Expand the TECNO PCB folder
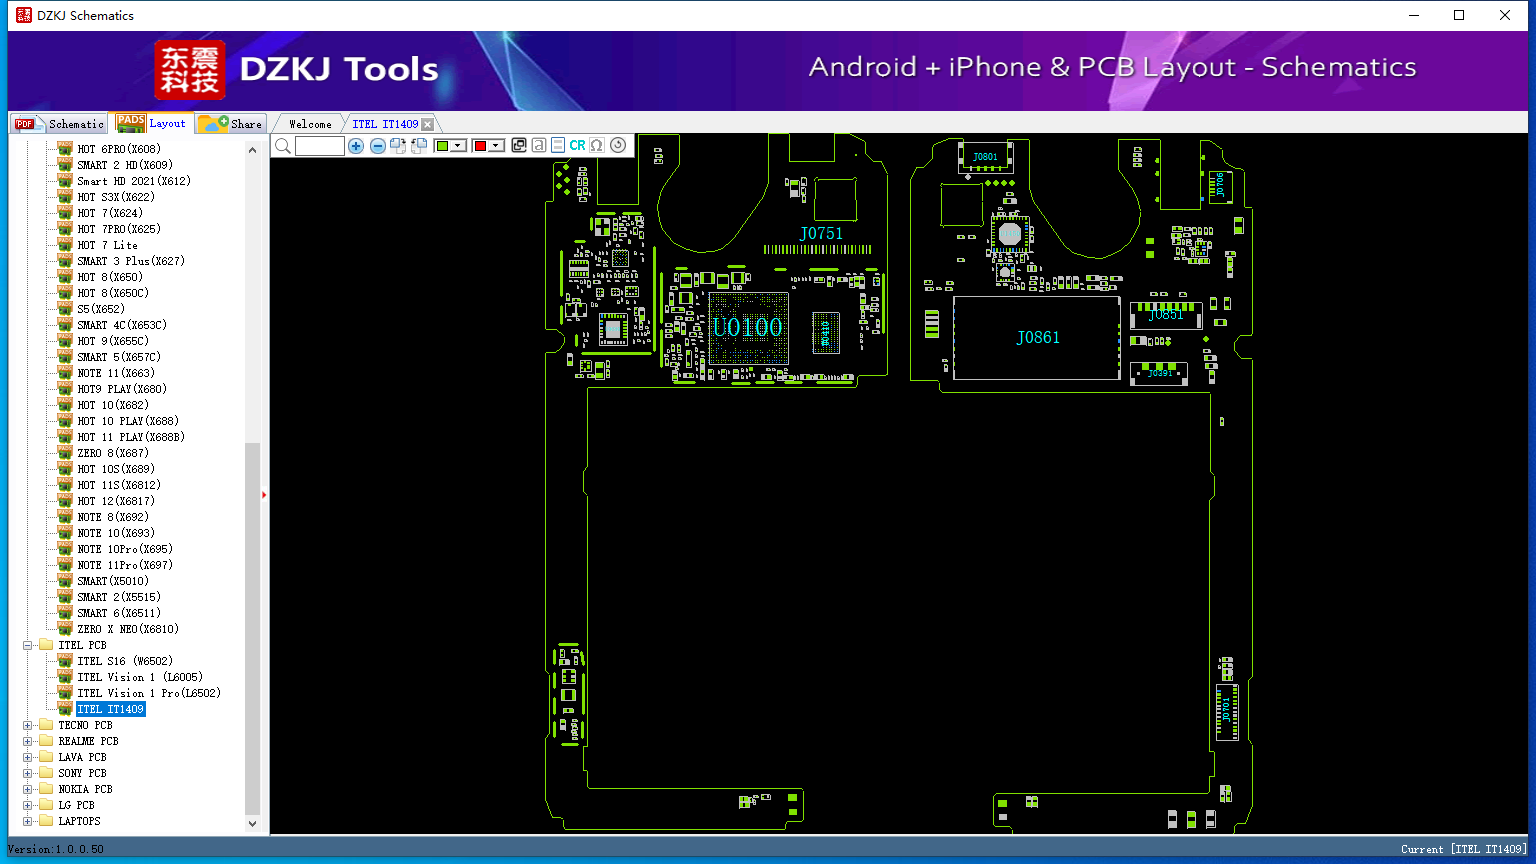 [x=28, y=725]
